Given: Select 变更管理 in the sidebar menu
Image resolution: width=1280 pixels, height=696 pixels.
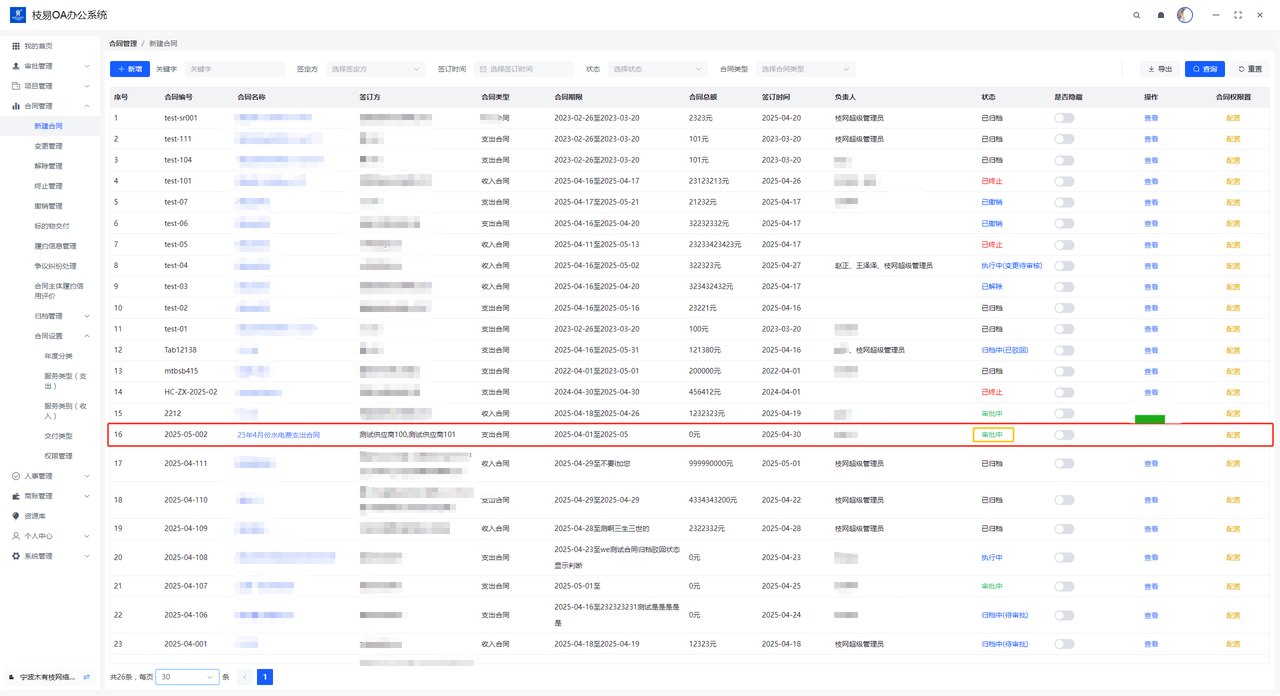Looking at the screenshot, I should point(48,146).
